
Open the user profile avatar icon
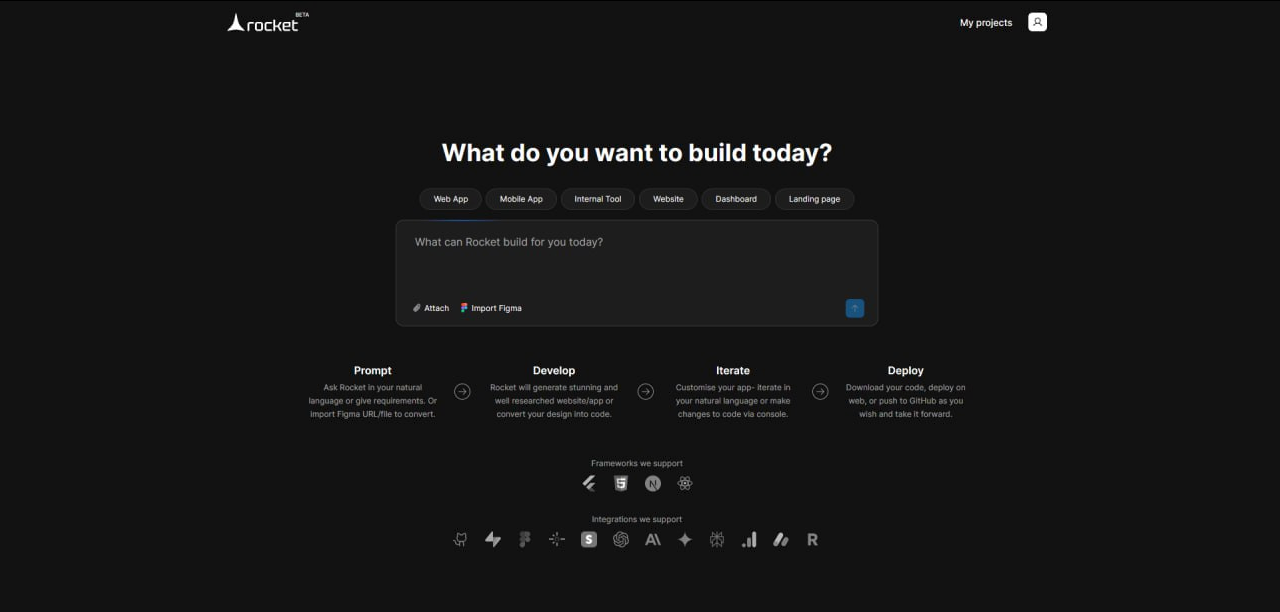pyautogui.click(x=1037, y=22)
